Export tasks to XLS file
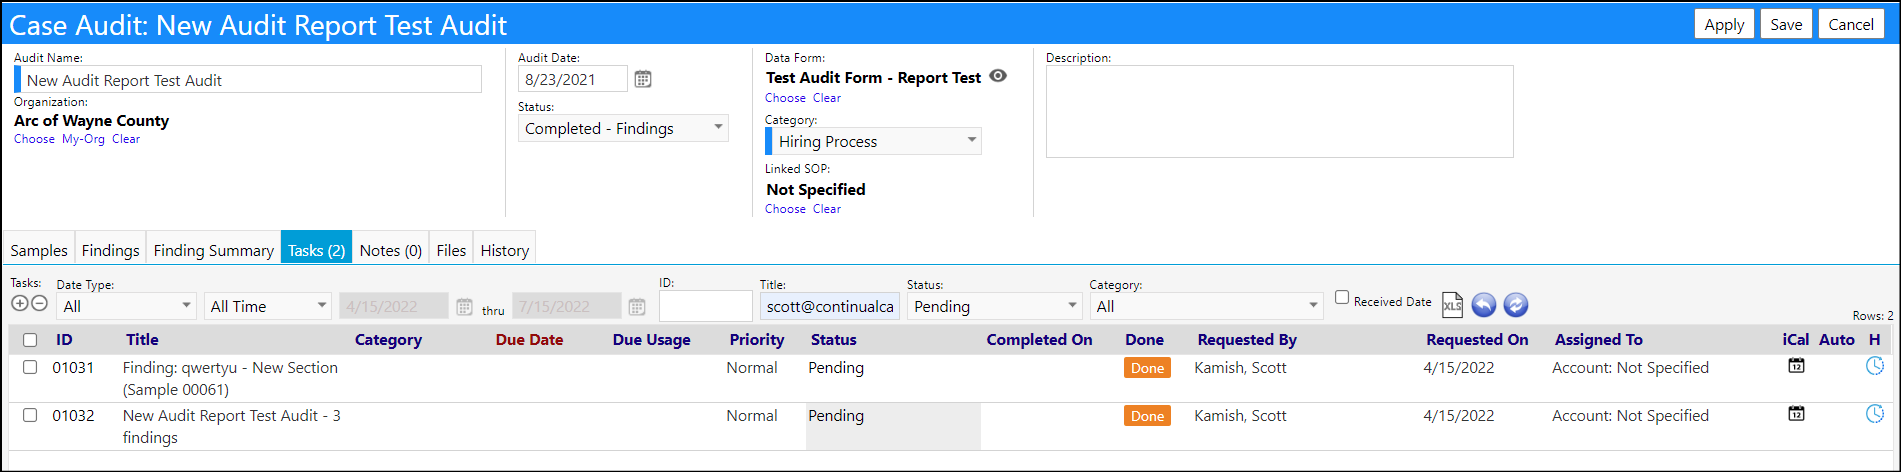The height and width of the screenshot is (472, 1901). [x=1452, y=305]
